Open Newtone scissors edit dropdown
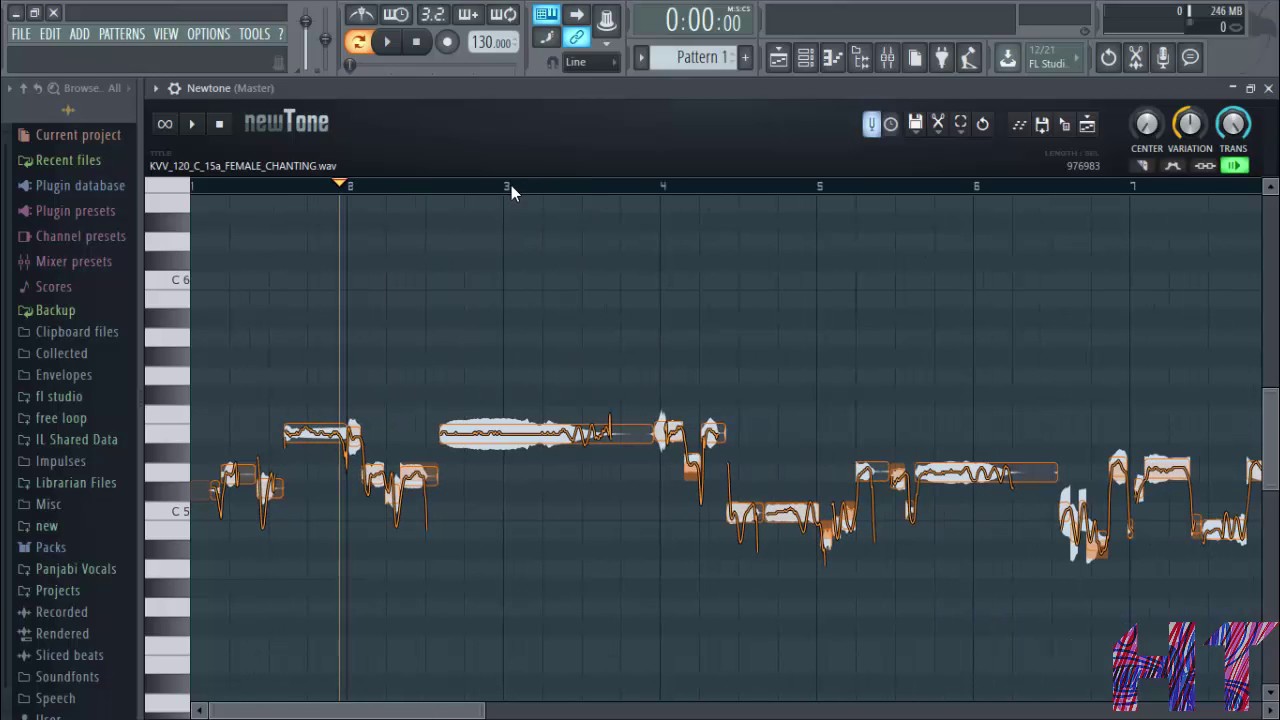1280x720 pixels. [938, 124]
